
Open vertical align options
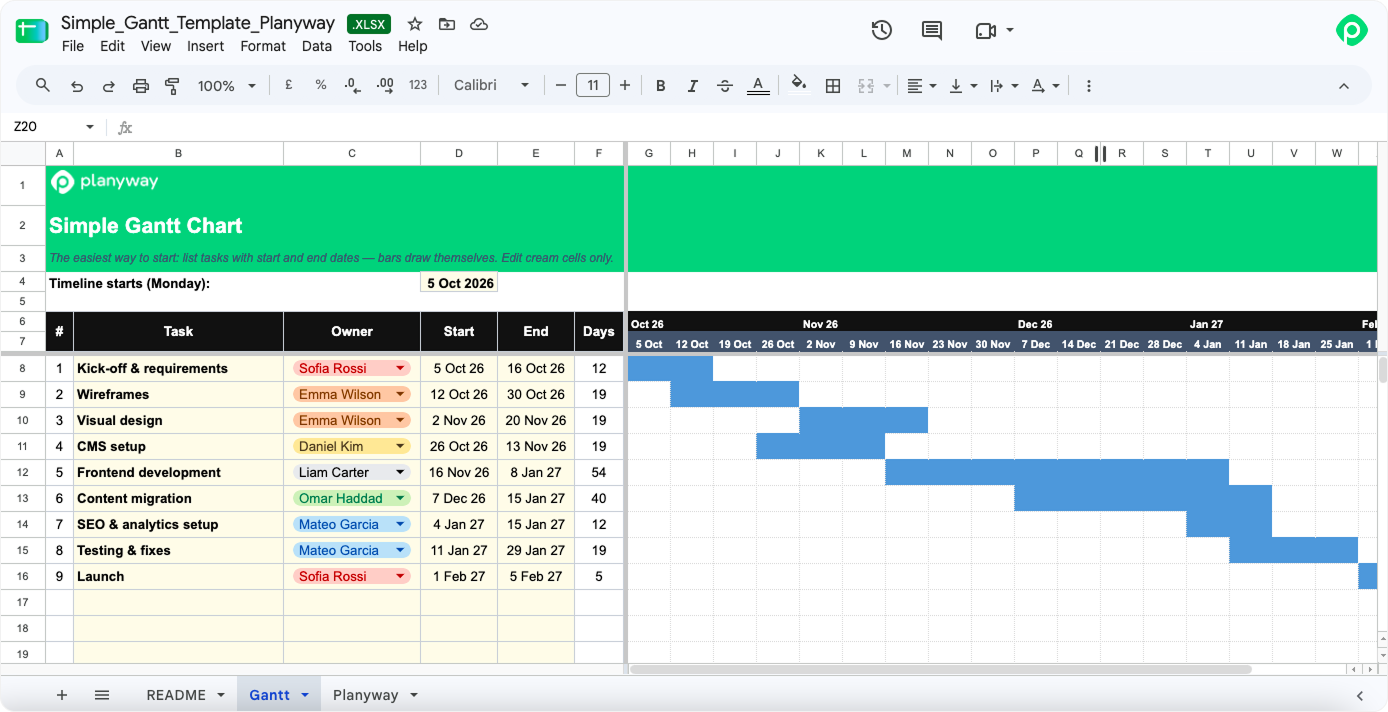pyautogui.click(x=962, y=86)
